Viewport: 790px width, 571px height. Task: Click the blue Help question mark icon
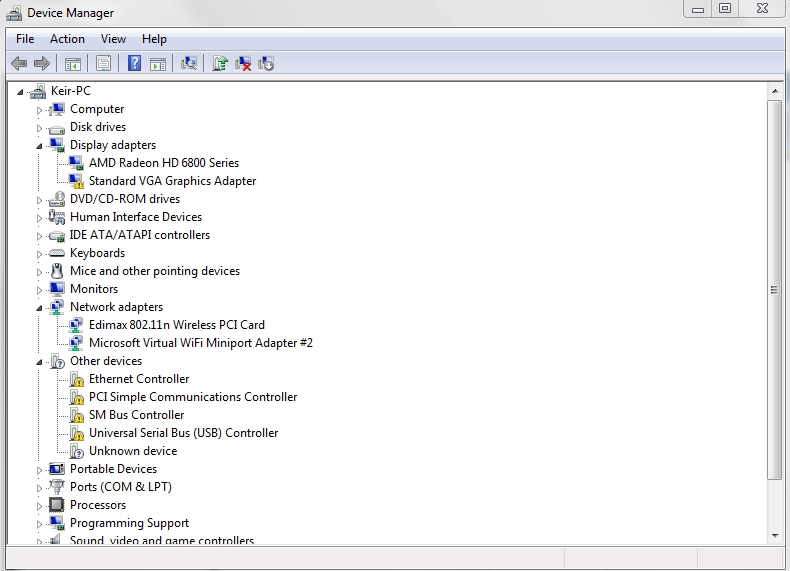coord(134,64)
